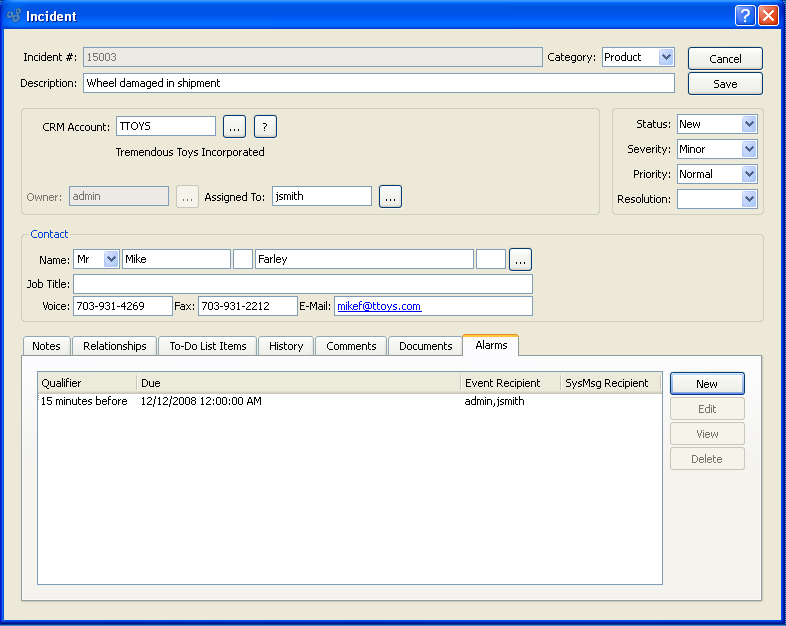786x626 pixels.
Task: Click the Description text field
Action: pos(378,84)
